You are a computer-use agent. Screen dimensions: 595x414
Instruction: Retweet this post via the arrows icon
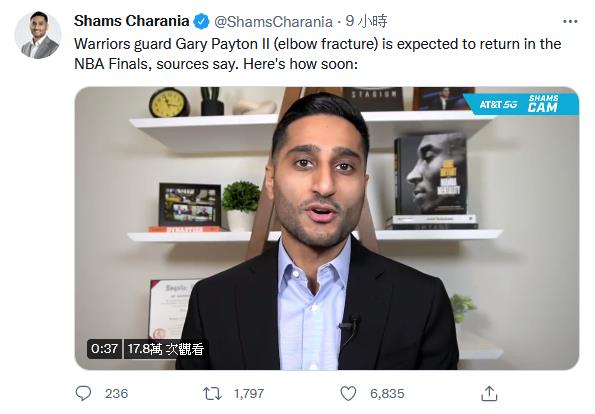(212, 394)
